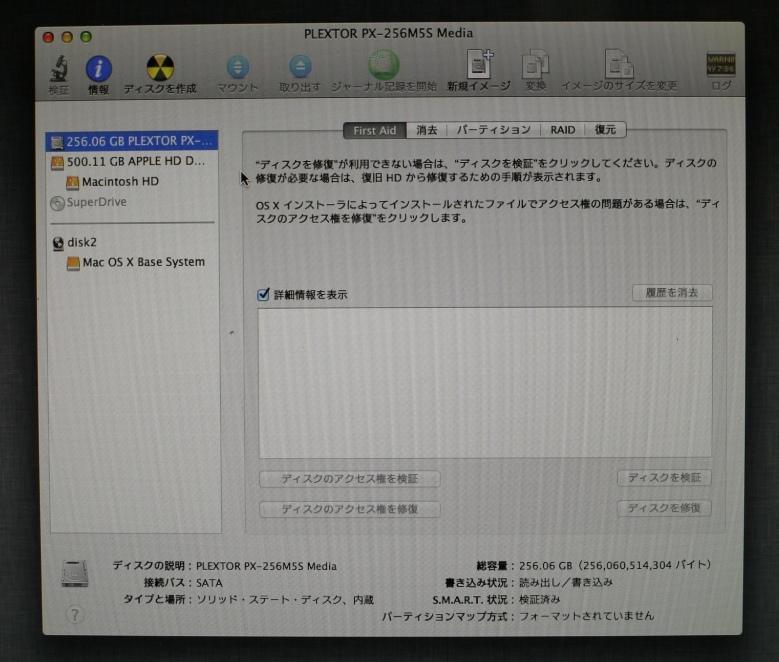Select Mac OS X Base System label
Image resolution: width=779 pixels, height=662 pixels.
point(144,262)
